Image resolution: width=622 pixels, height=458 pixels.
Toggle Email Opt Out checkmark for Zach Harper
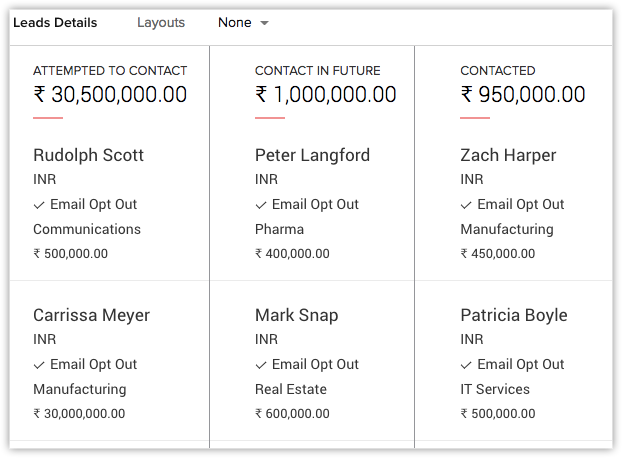click(x=466, y=205)
